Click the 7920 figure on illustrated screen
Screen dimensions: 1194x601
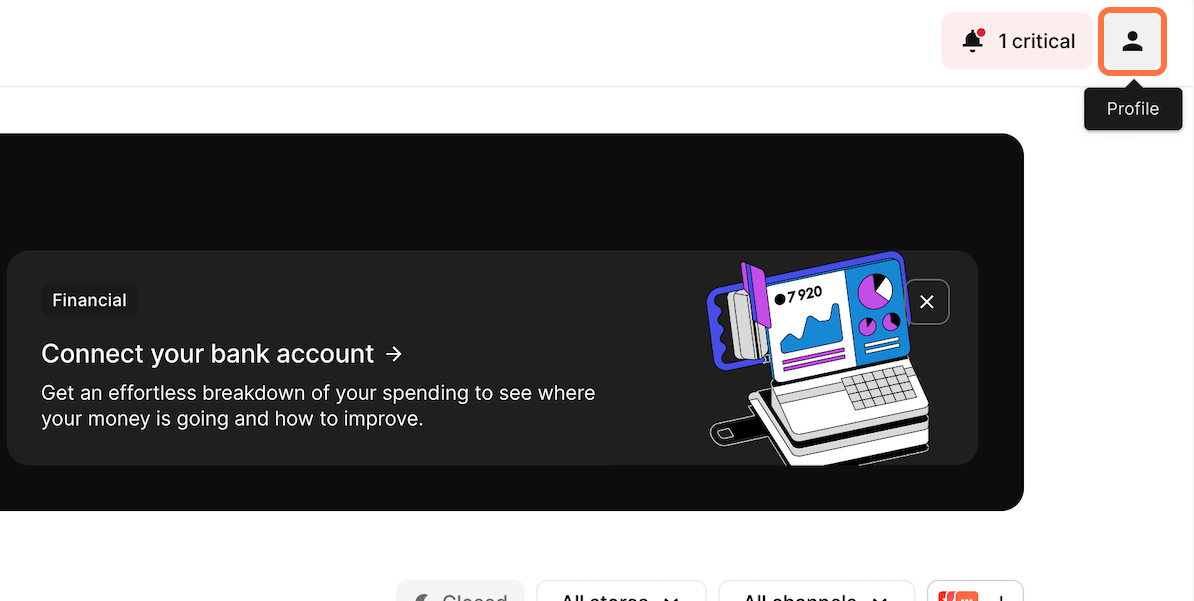coord(799,296)
